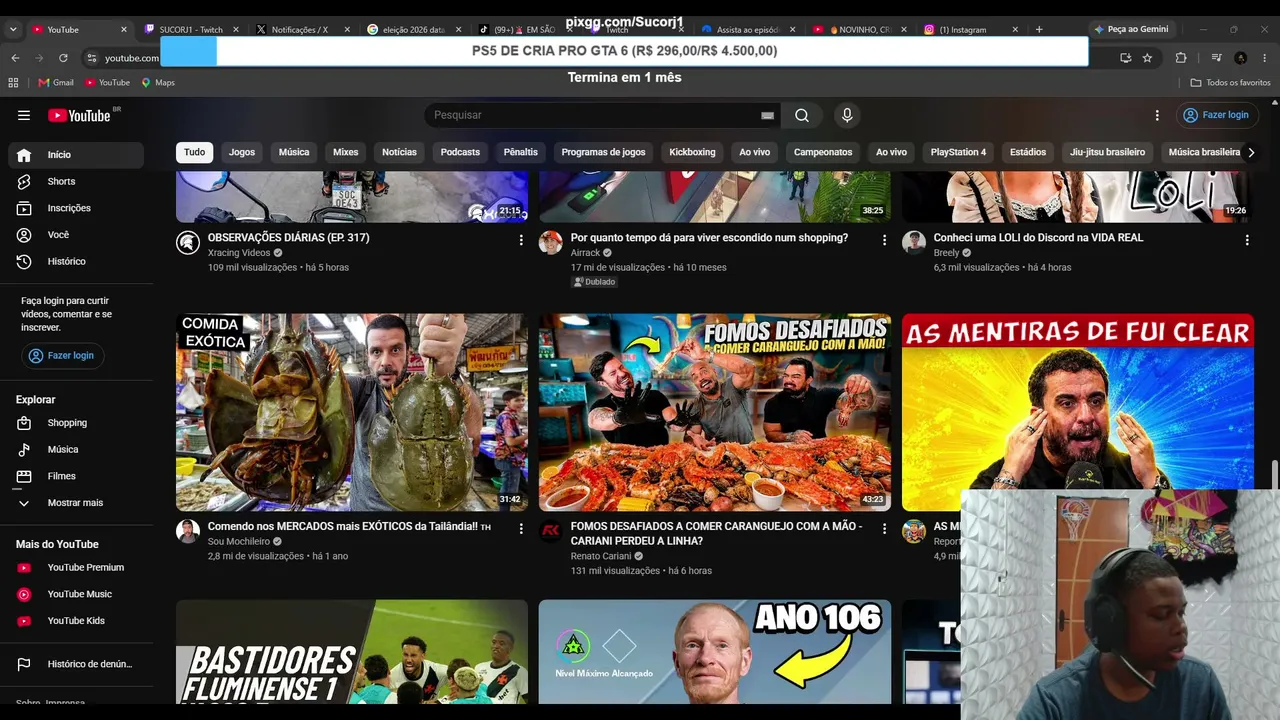The image size is (1280, 720).
Task: Go to Início in the sidebar
Action: pyautogui.click(x=76, y=155)
